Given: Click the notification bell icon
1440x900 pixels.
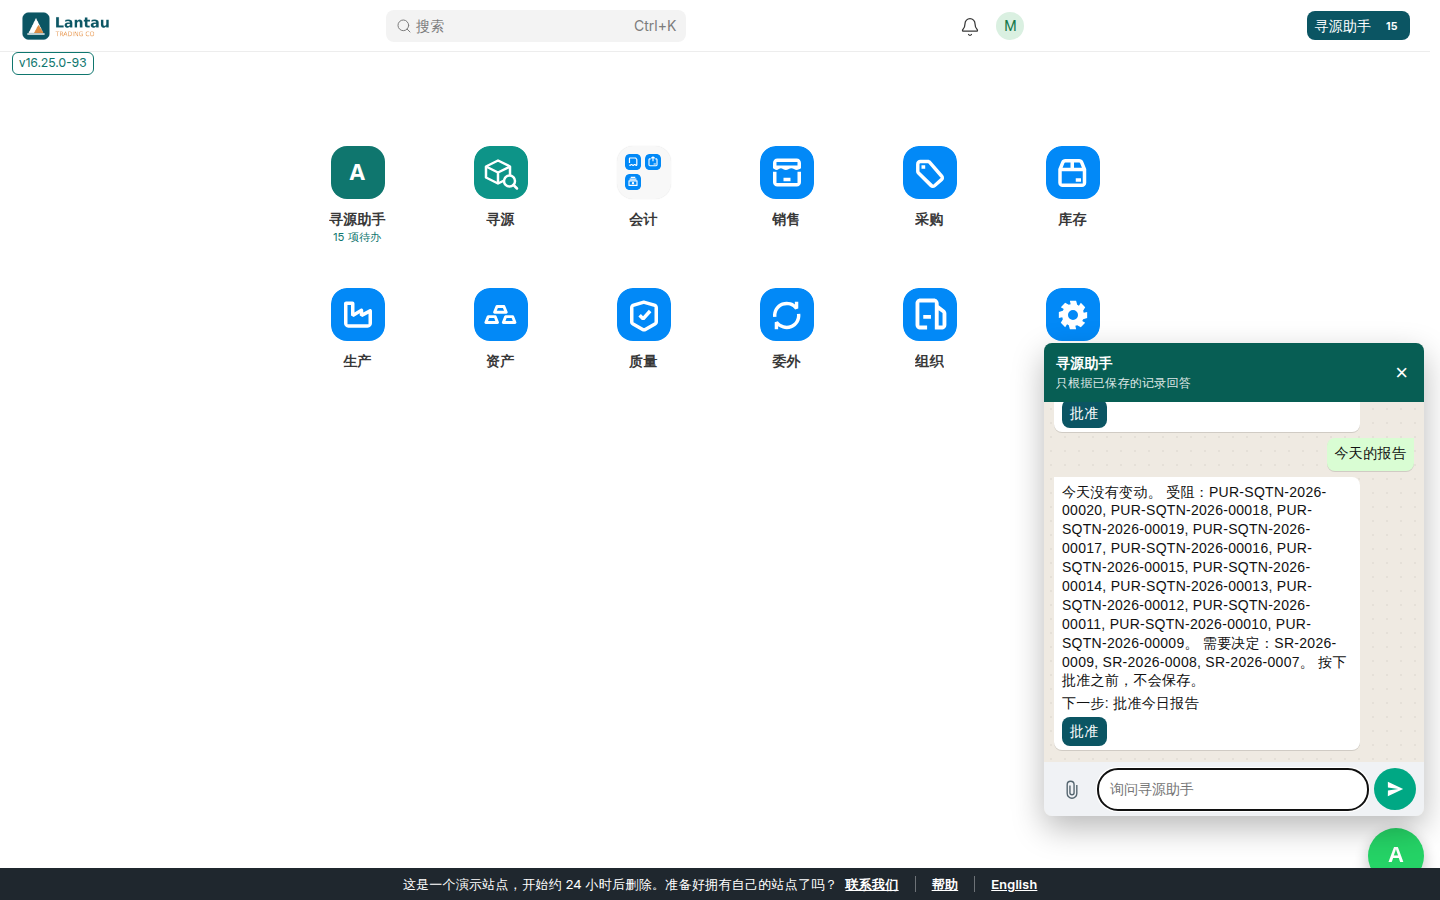Looking at the screenshot, I should point(969,26).
